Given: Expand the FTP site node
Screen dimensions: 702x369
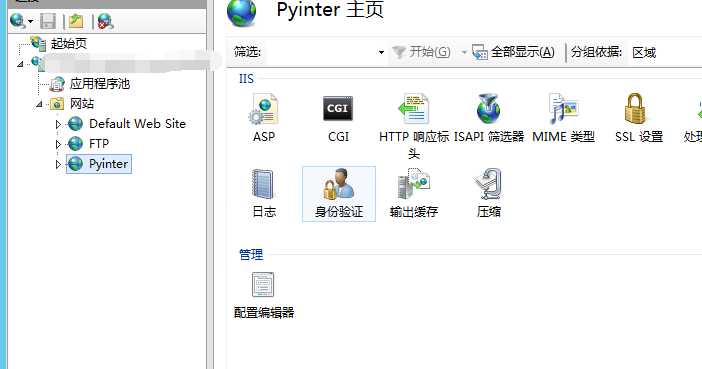Looking at the screenshot, I should coord(58,144).
